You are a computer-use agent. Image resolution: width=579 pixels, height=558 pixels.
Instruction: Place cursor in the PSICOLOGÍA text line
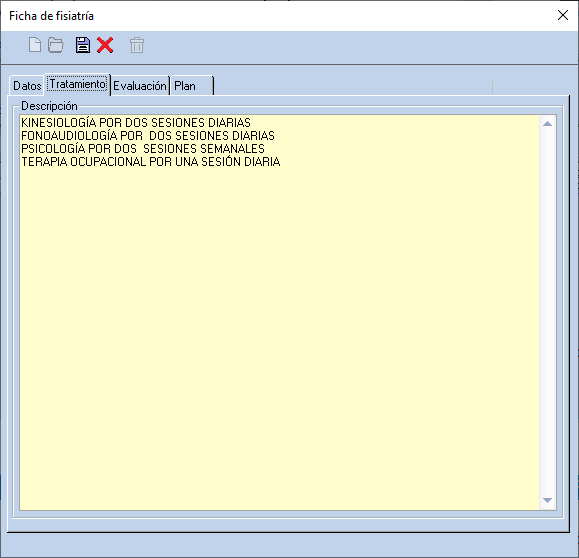pyautogui.click(x=143, y=149)
